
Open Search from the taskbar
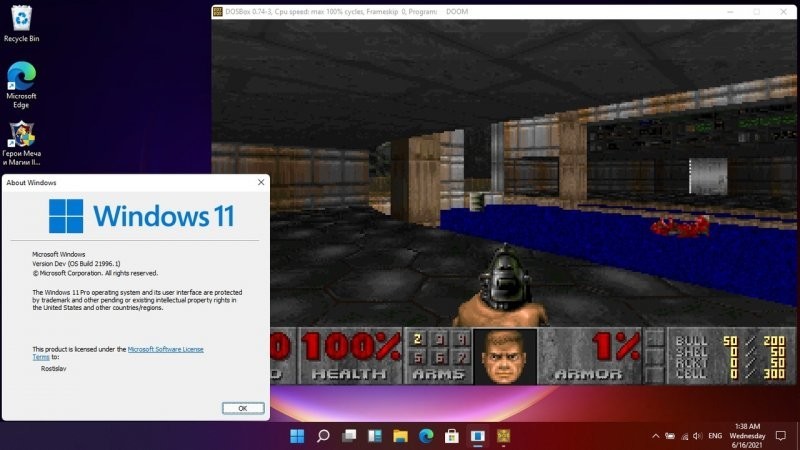tap(323, 436)
